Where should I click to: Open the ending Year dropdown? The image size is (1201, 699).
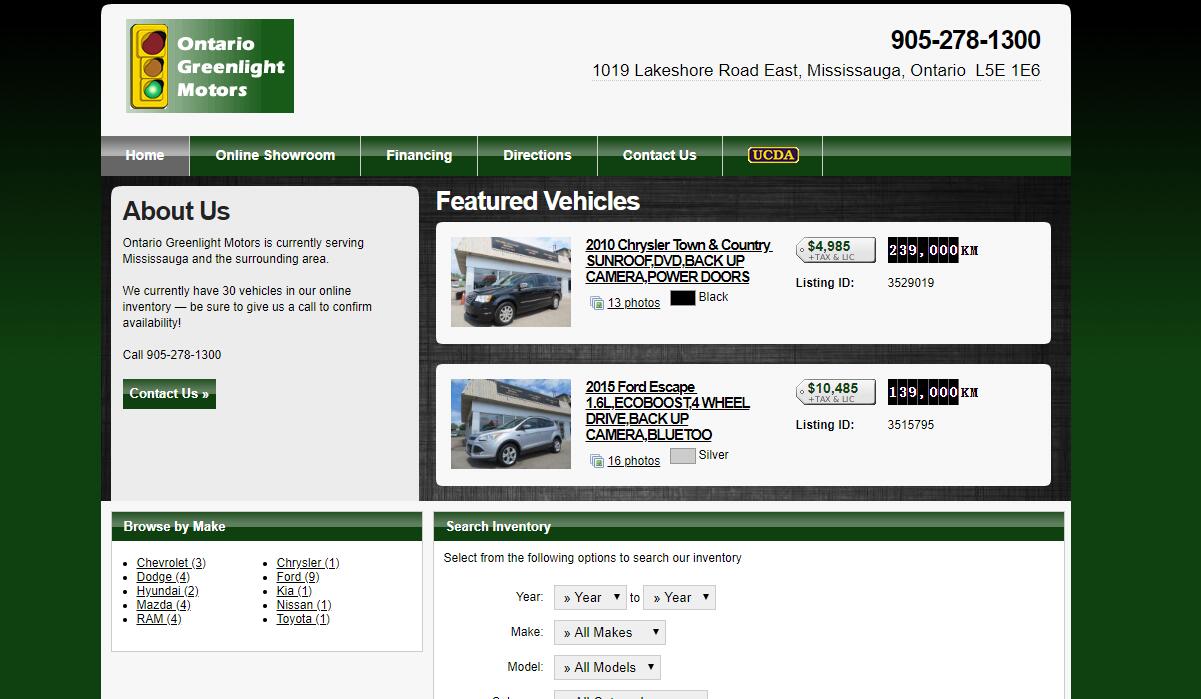click(x=680, y=598)
